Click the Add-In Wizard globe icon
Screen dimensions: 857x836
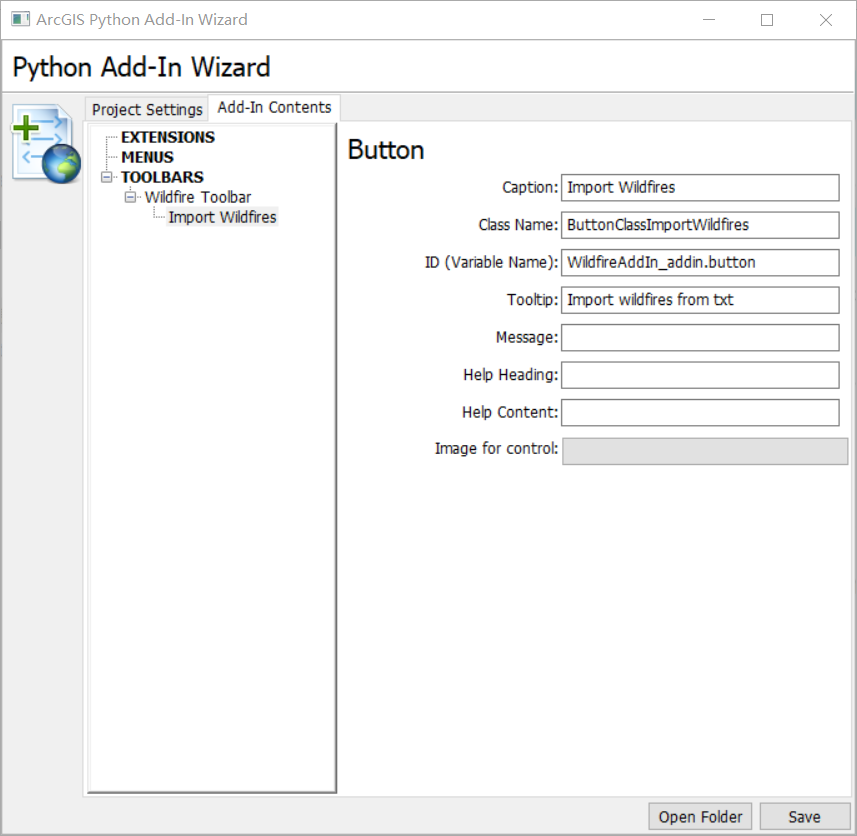[x=45, y=143]
